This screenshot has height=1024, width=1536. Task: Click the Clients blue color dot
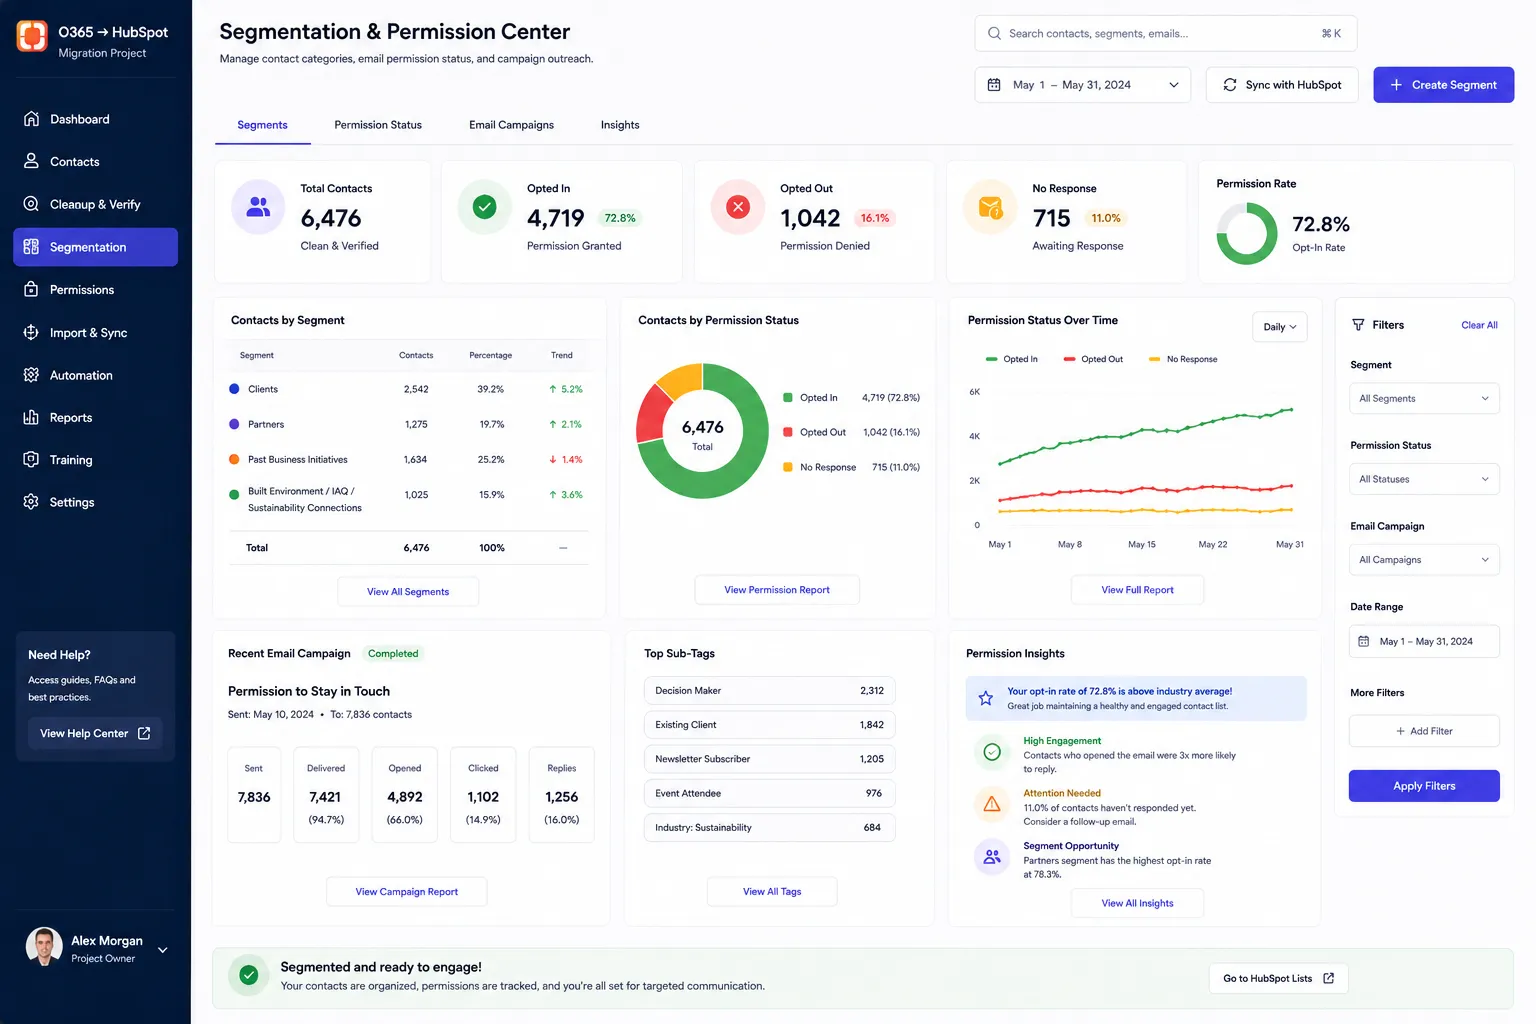(x=234, y=389)
